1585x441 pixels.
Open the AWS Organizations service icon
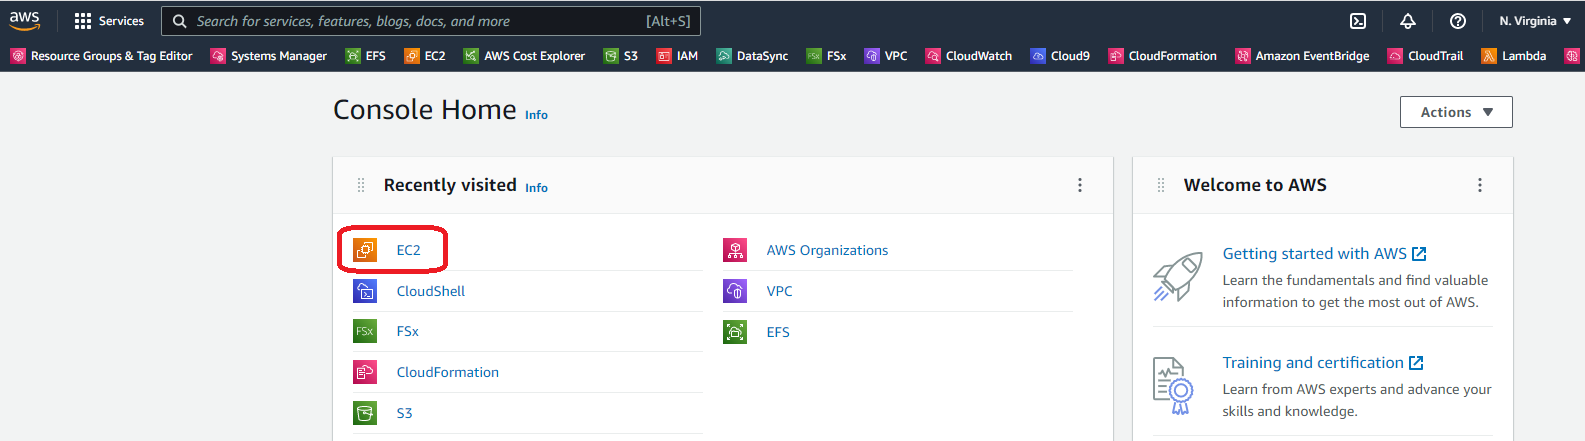(x=735, y=250)
